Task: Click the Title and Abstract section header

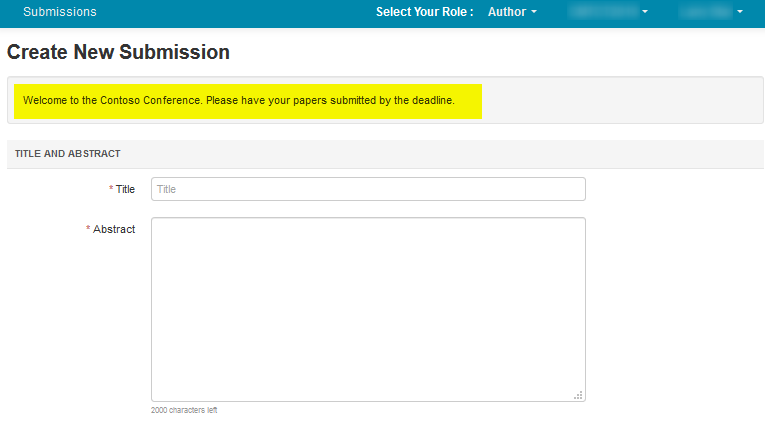Action: 68,154
